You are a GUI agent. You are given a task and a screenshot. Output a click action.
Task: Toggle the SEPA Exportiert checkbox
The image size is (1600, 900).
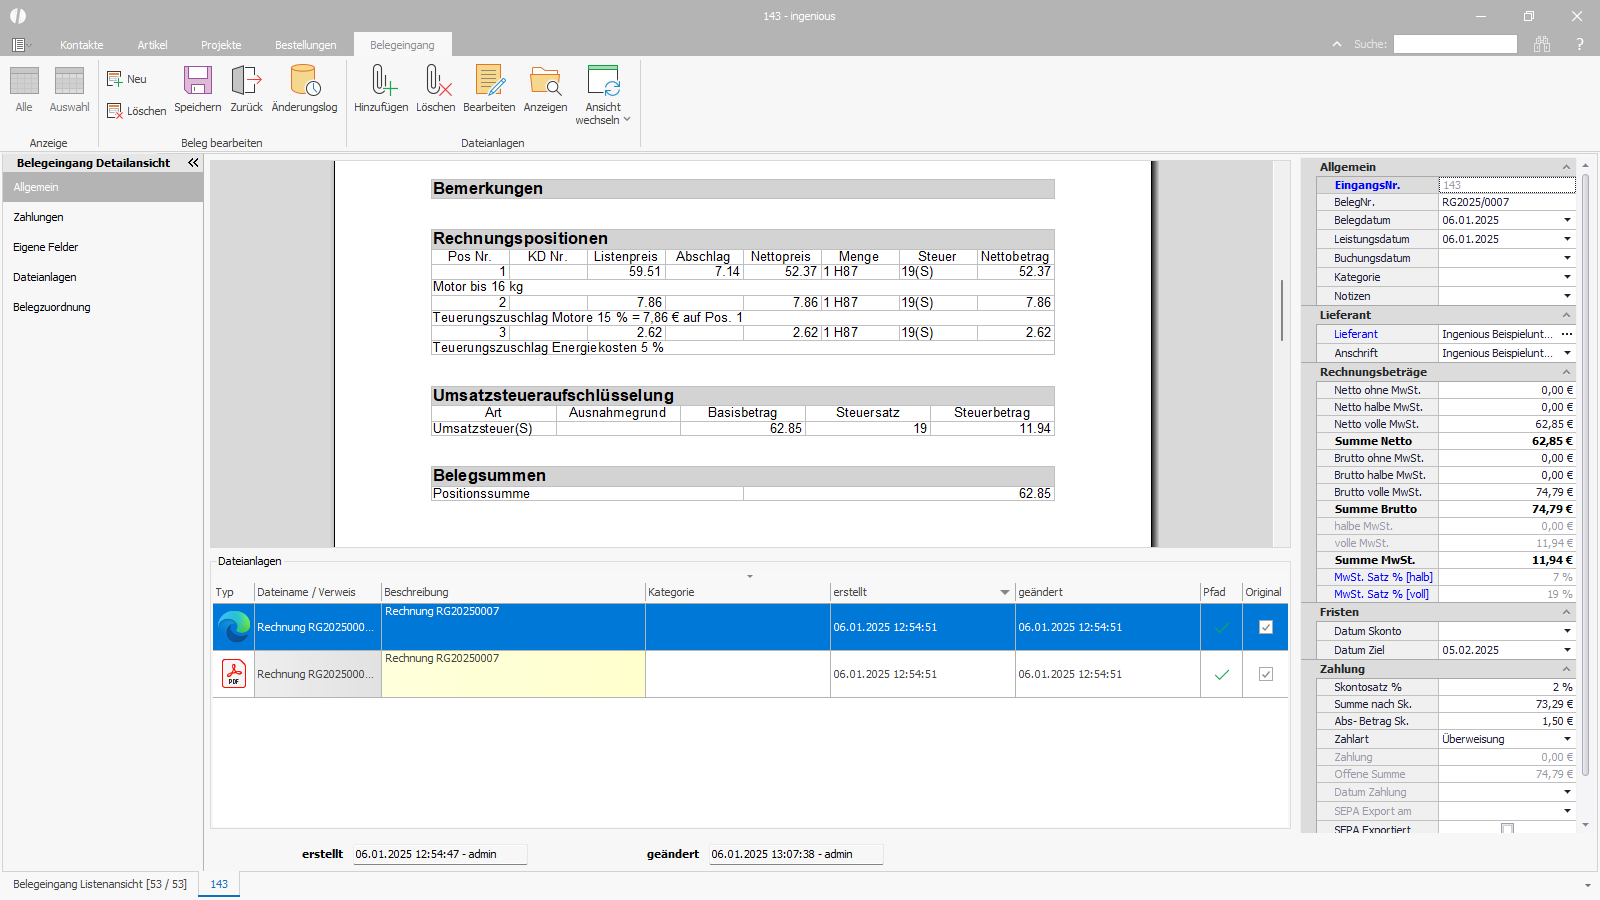(1507, 829)
